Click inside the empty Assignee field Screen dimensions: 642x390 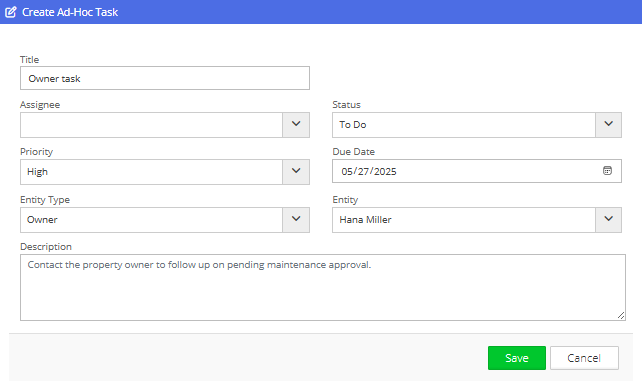click(151, 125)
